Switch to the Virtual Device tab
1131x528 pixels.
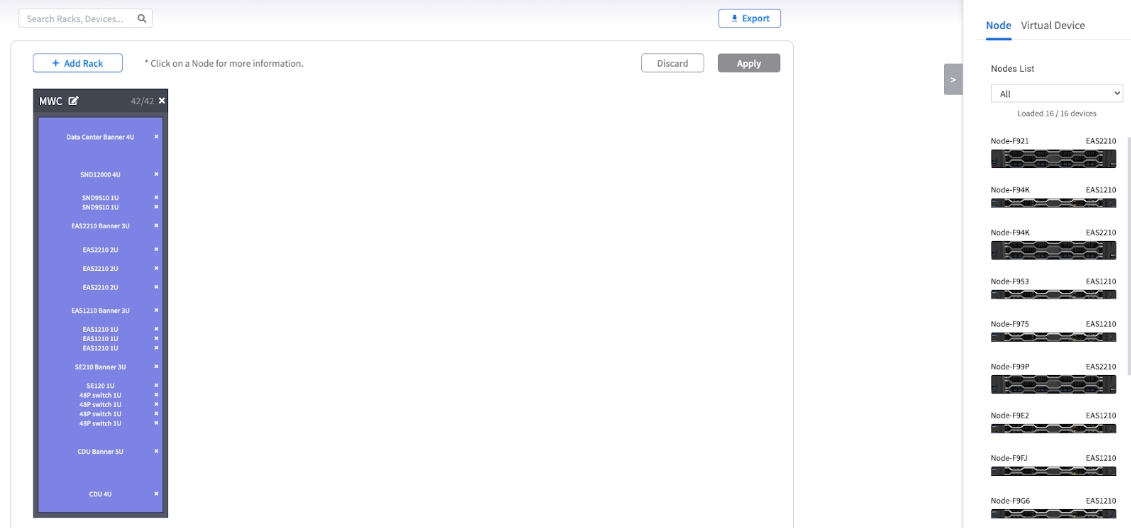(1052, 25)
